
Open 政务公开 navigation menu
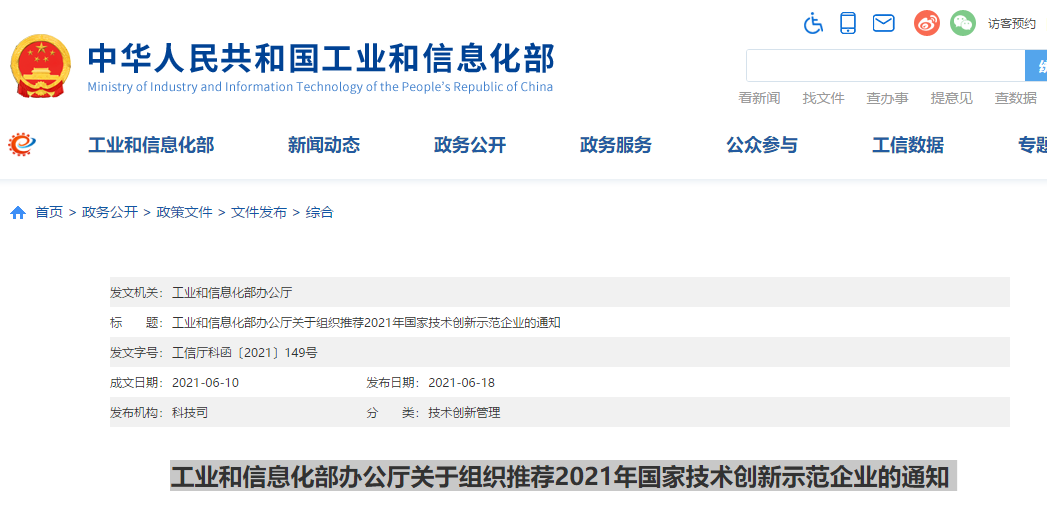point(470,145)
